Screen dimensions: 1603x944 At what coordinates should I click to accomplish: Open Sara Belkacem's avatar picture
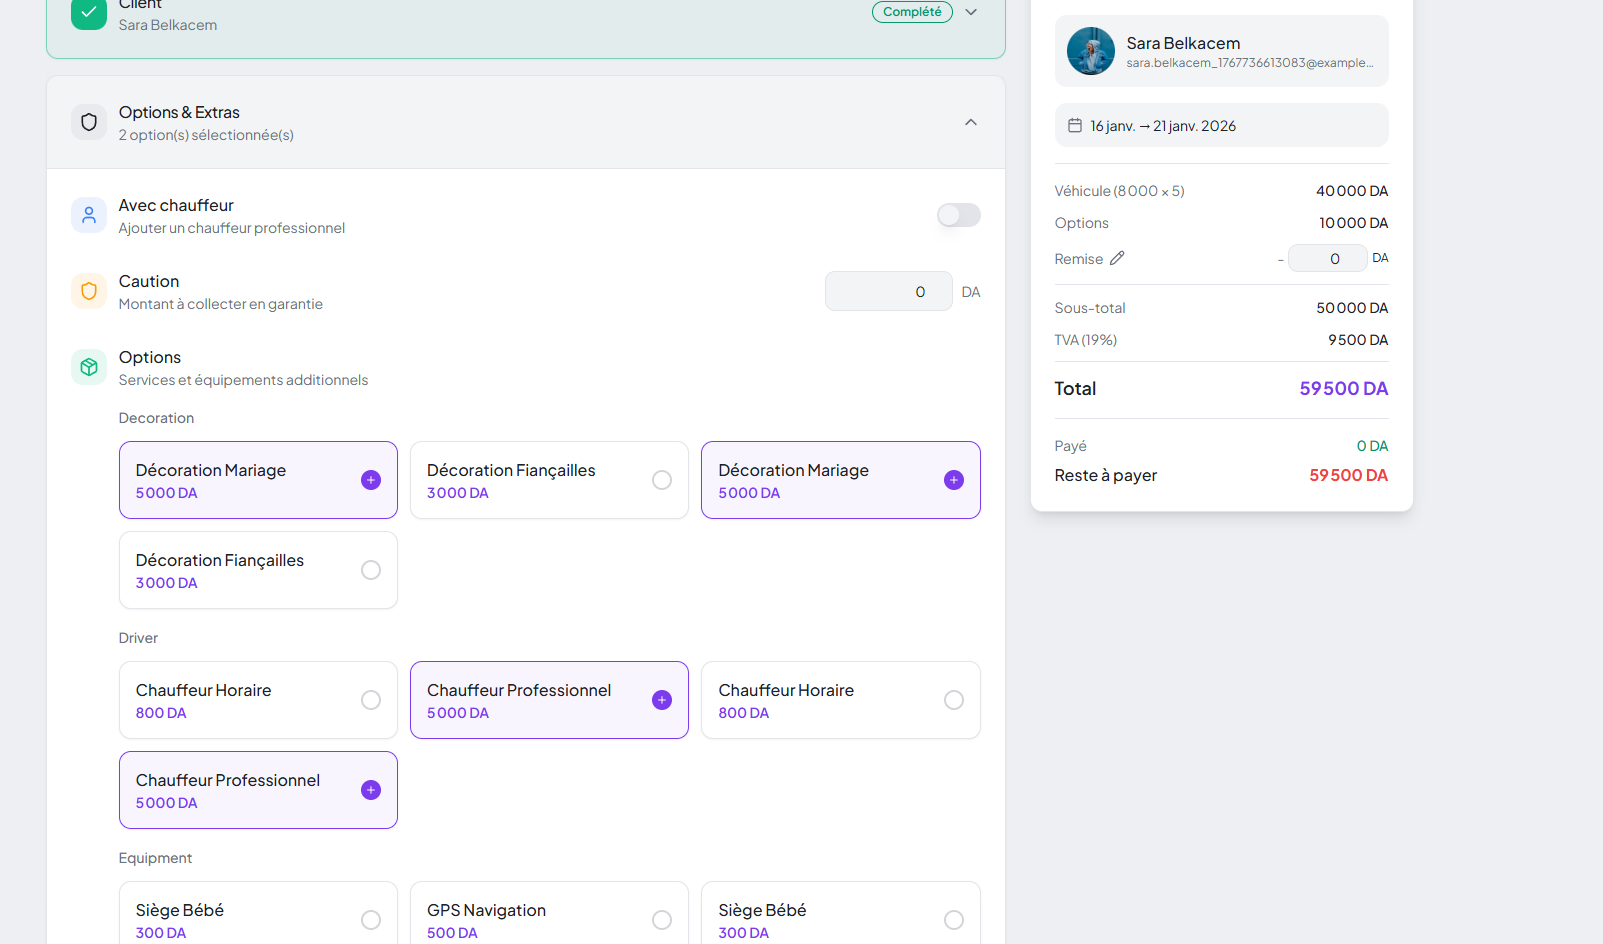pyautogui.click(x=1090, y=51)
